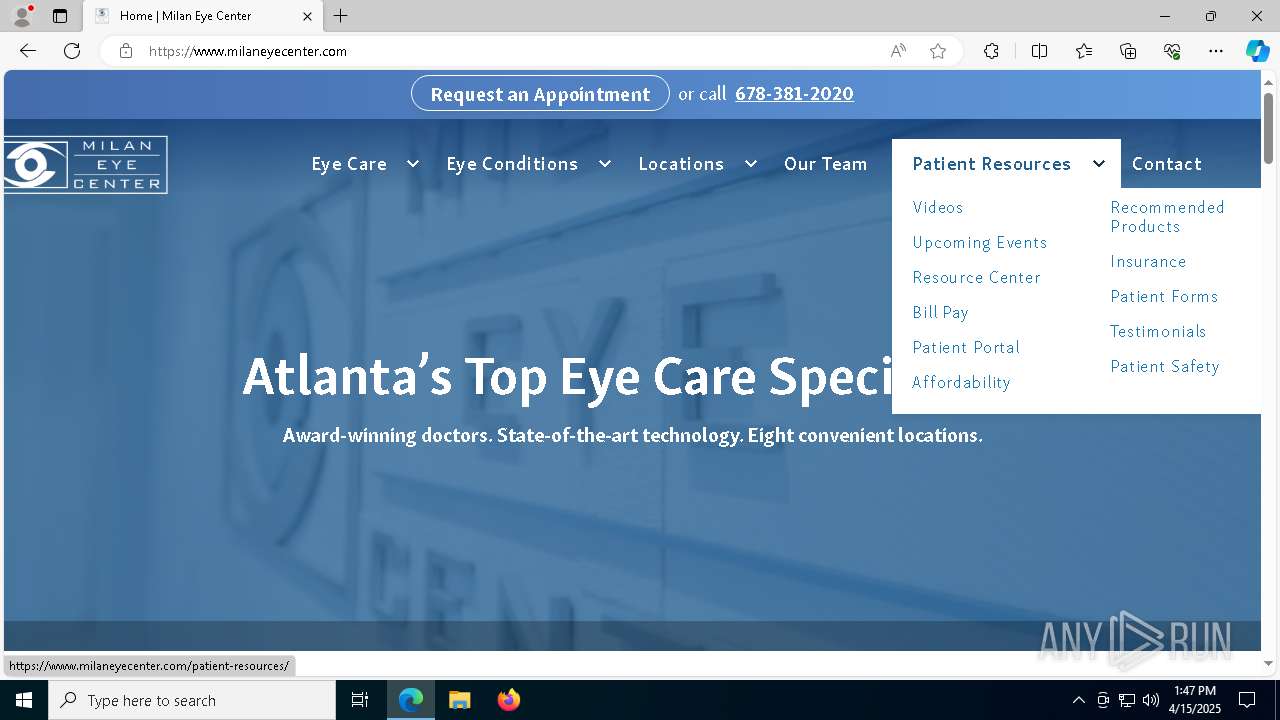Screen dimensions: 1280x720
Task: Click the Request an Appointment button
Action: [x=540, y=94]
